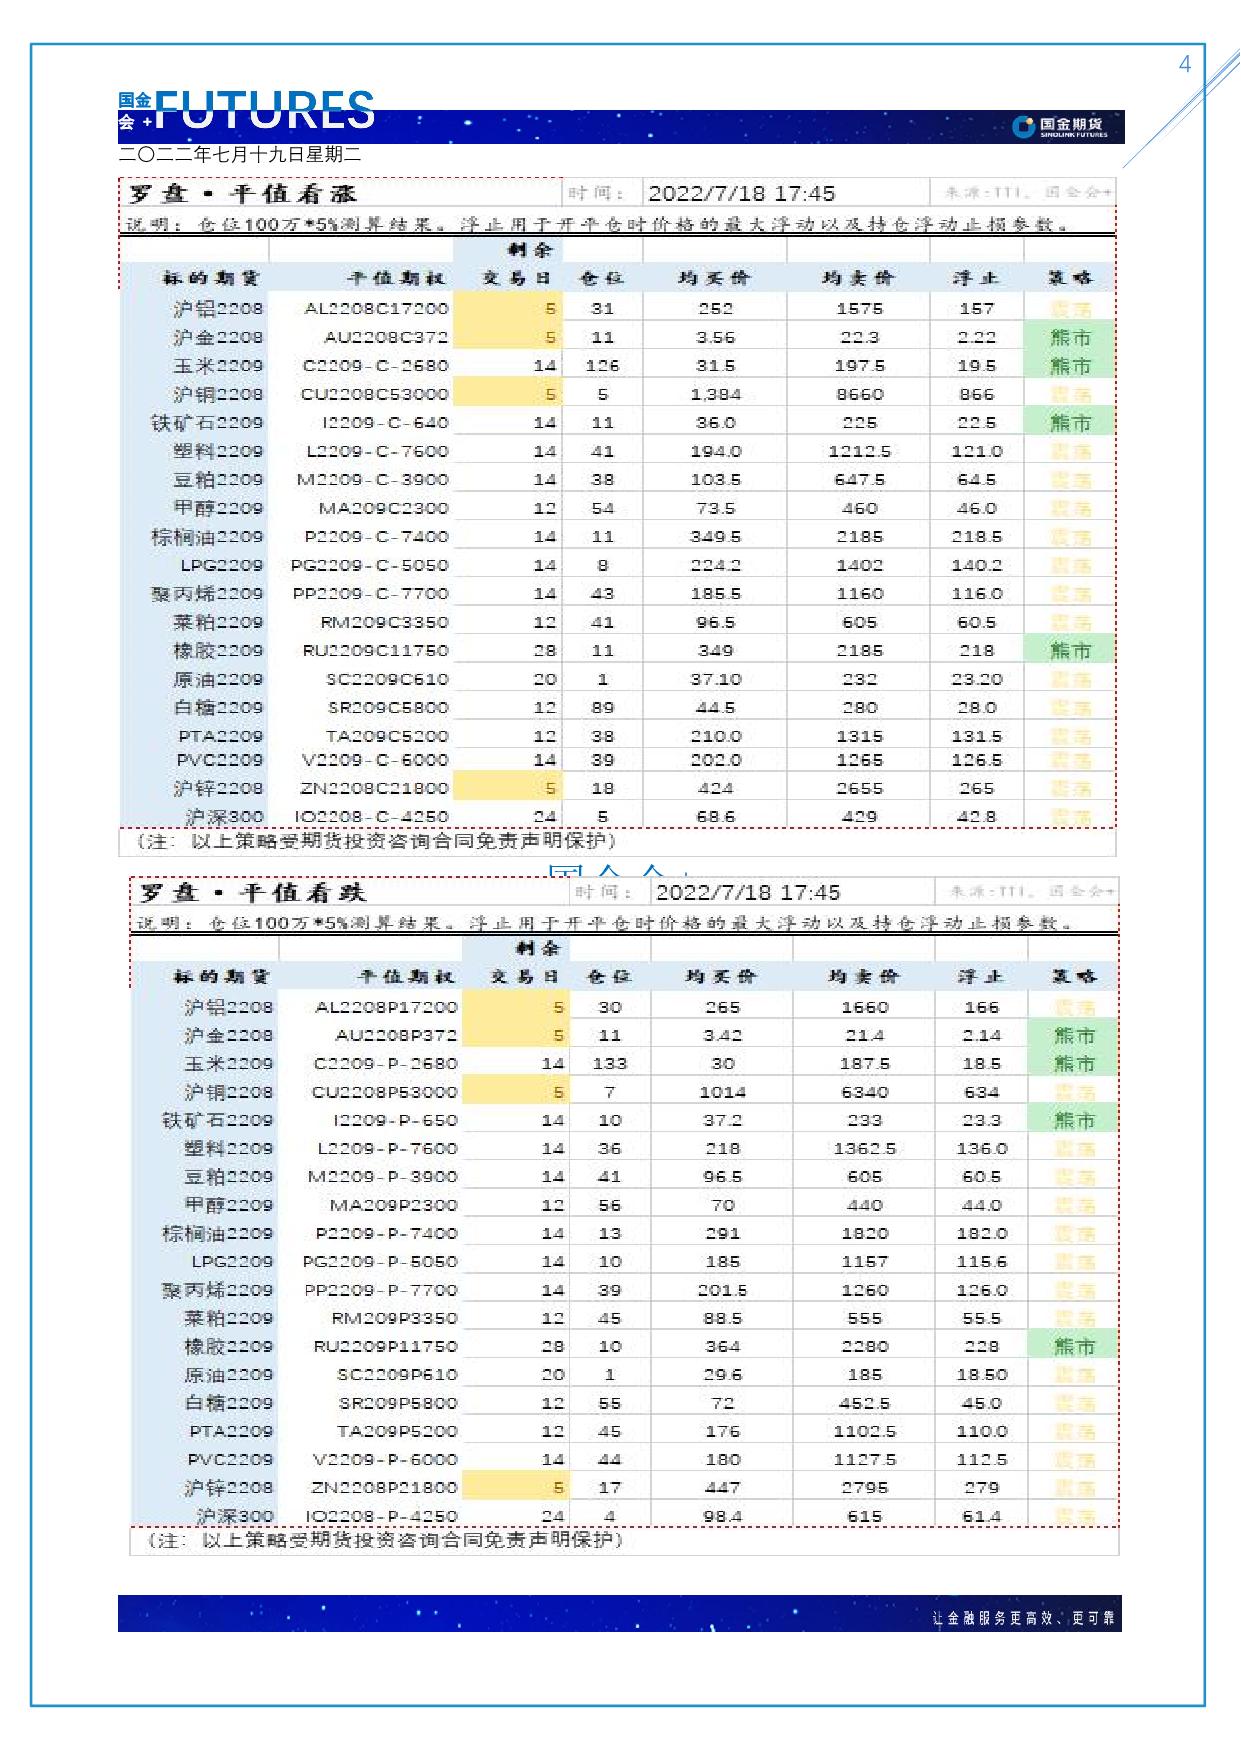Click PG2209-C-5050 cell
Viewport: 1241px width, 1754px height.
(x=370, y=565)
